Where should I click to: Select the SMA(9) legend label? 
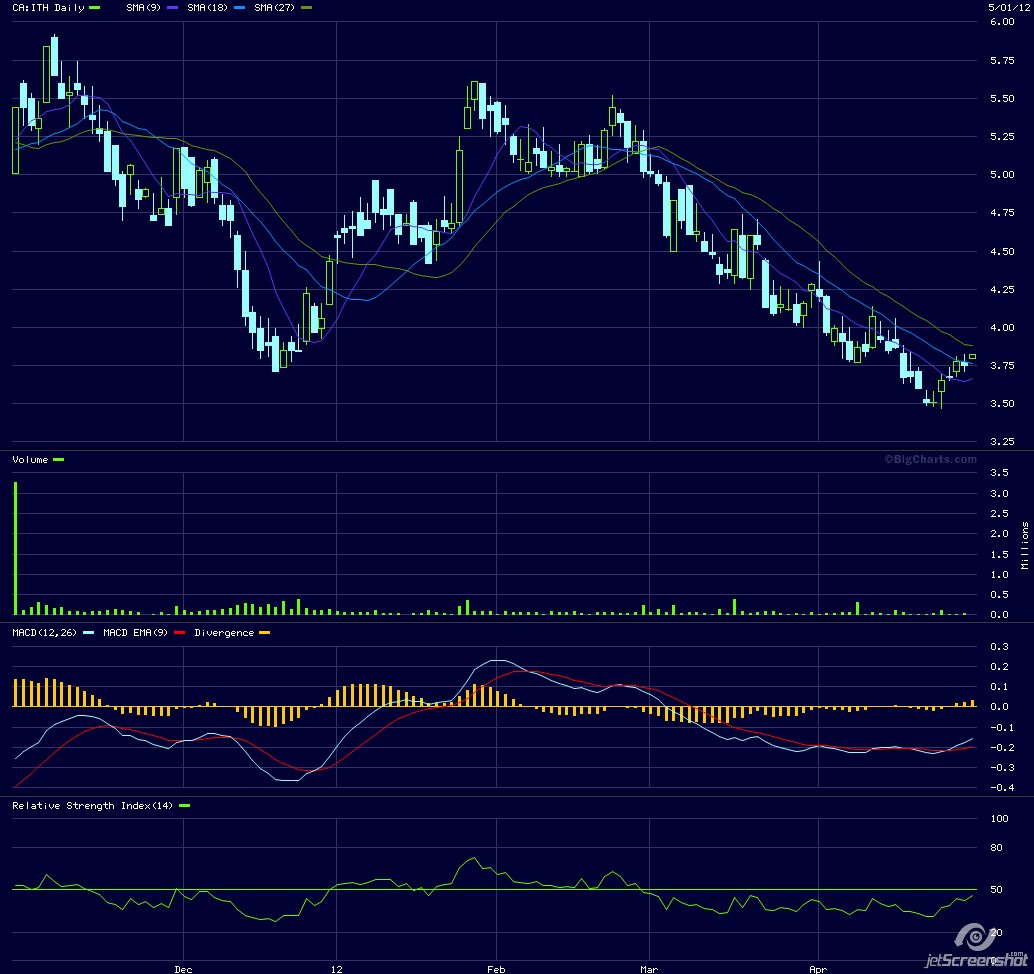pos(143,8)
